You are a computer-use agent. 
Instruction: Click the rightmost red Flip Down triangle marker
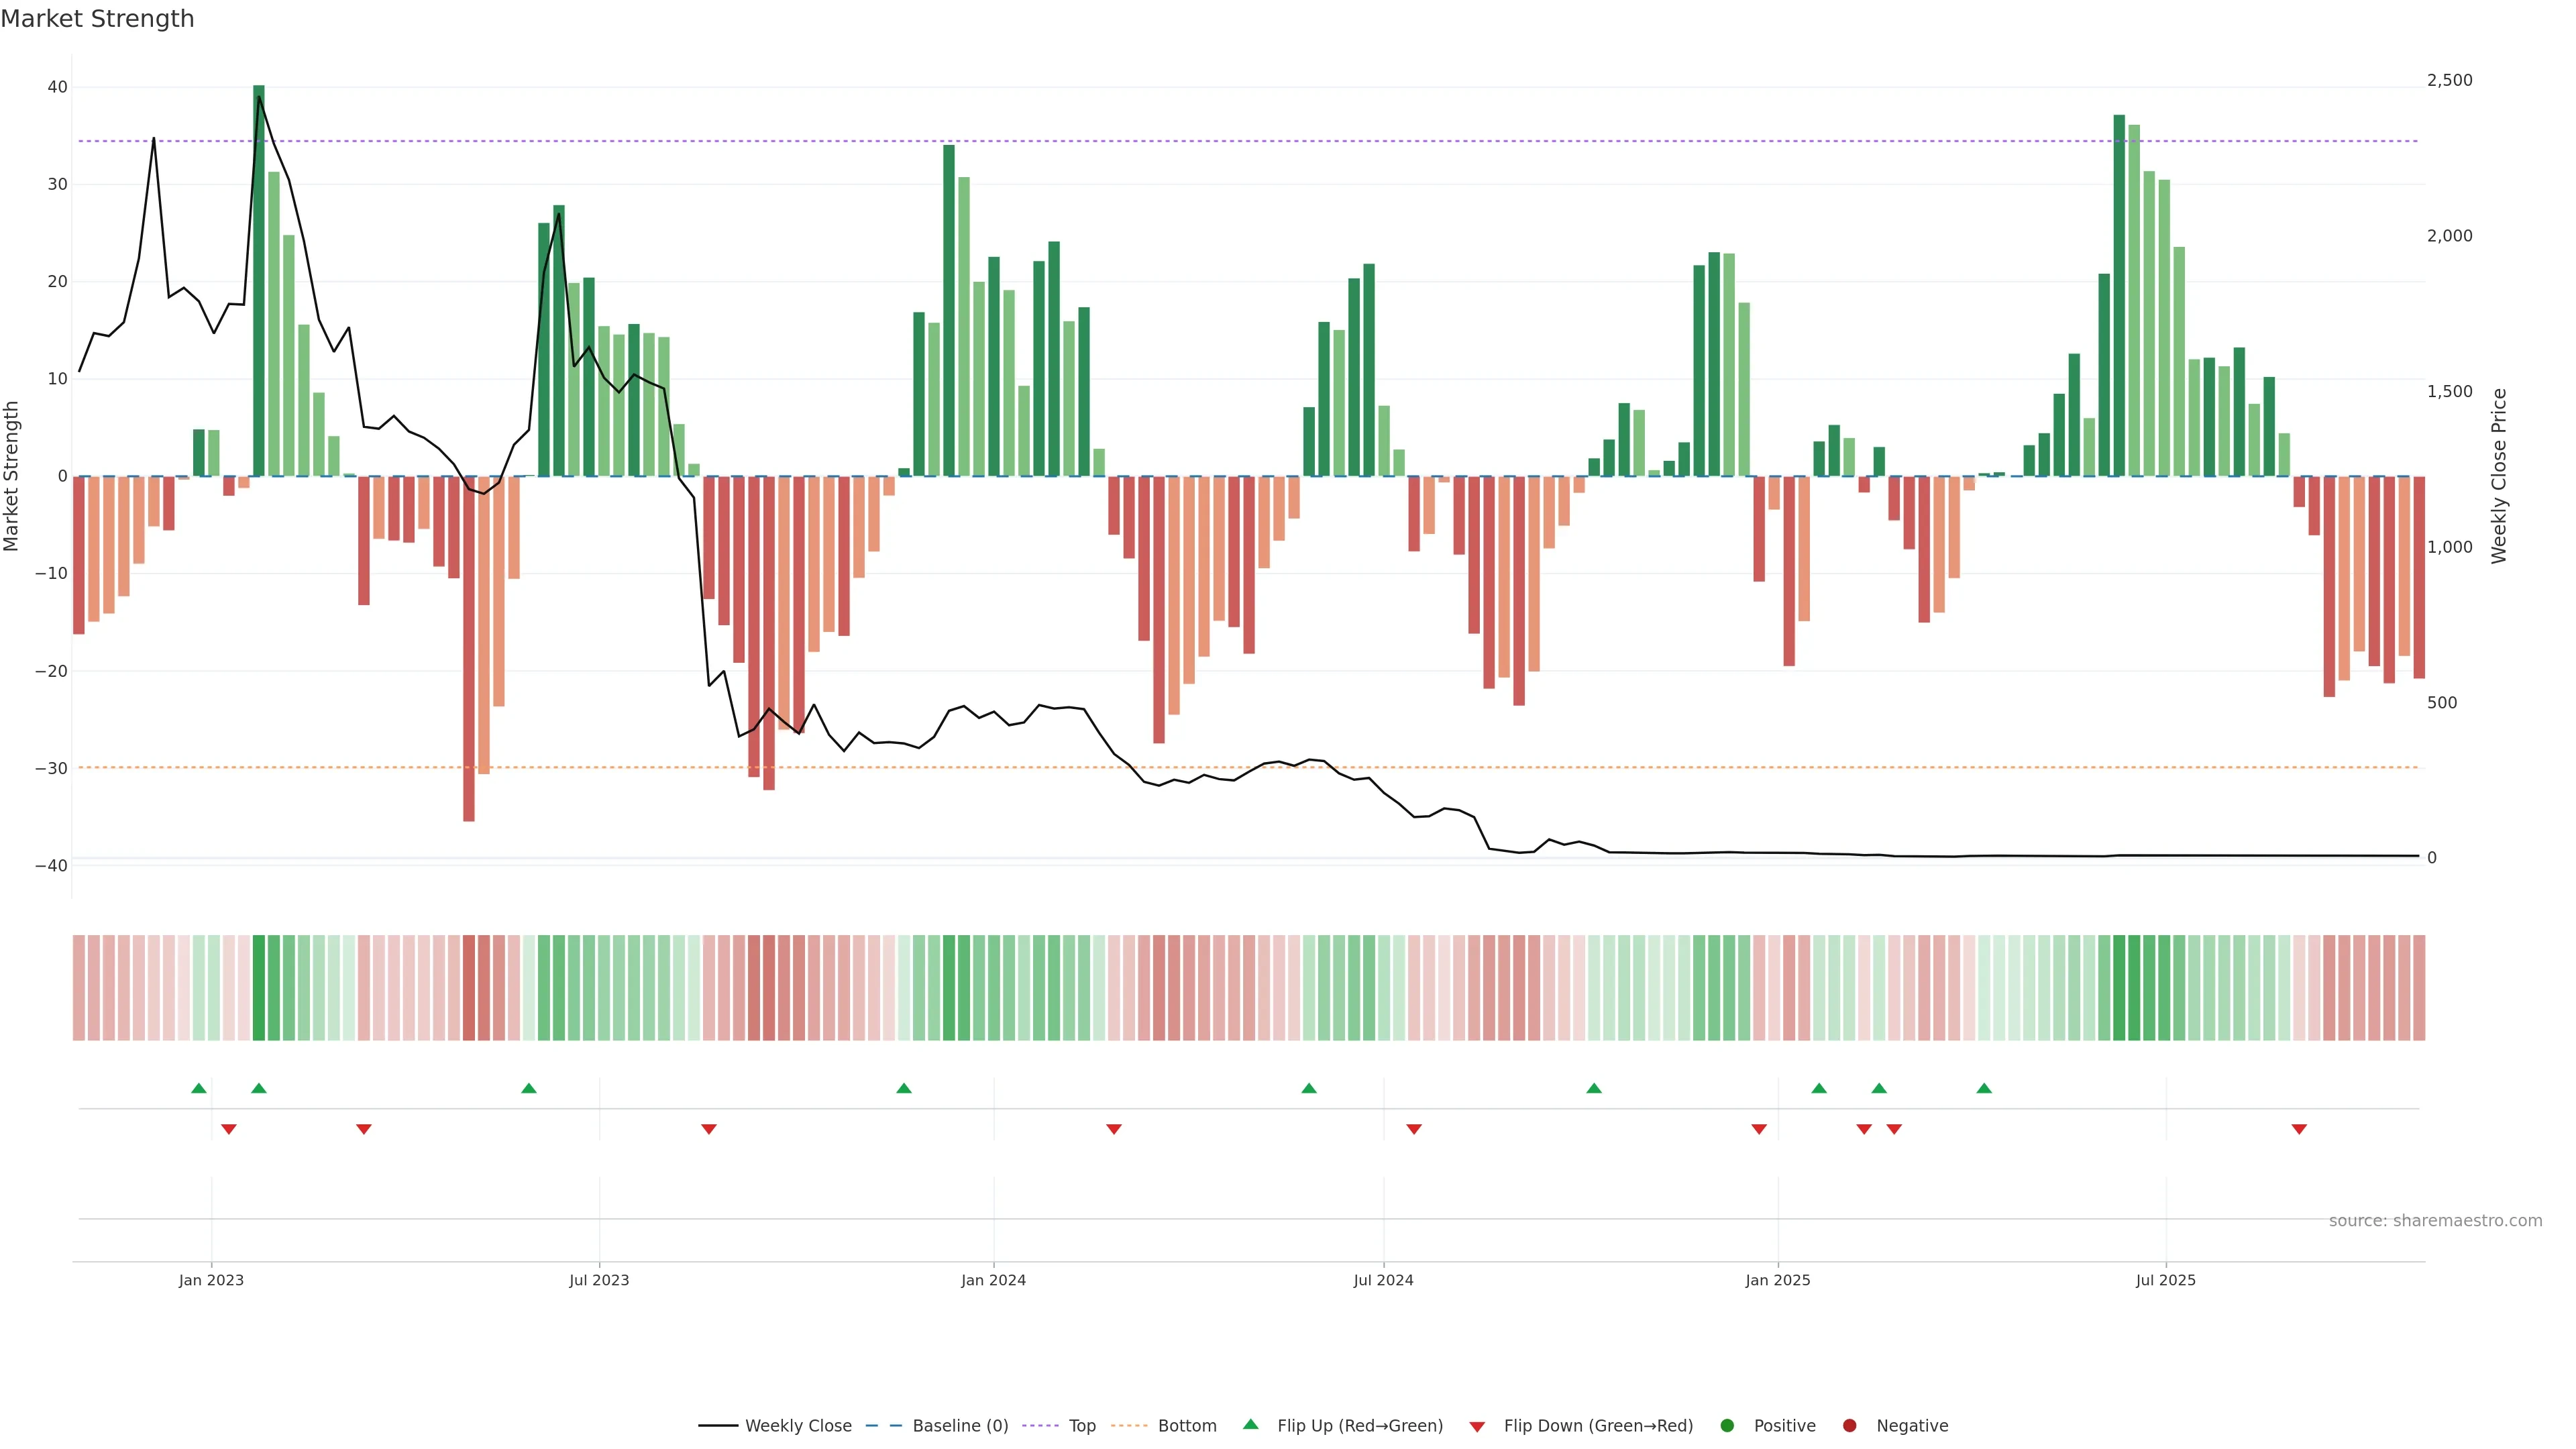[2299, 1129]
